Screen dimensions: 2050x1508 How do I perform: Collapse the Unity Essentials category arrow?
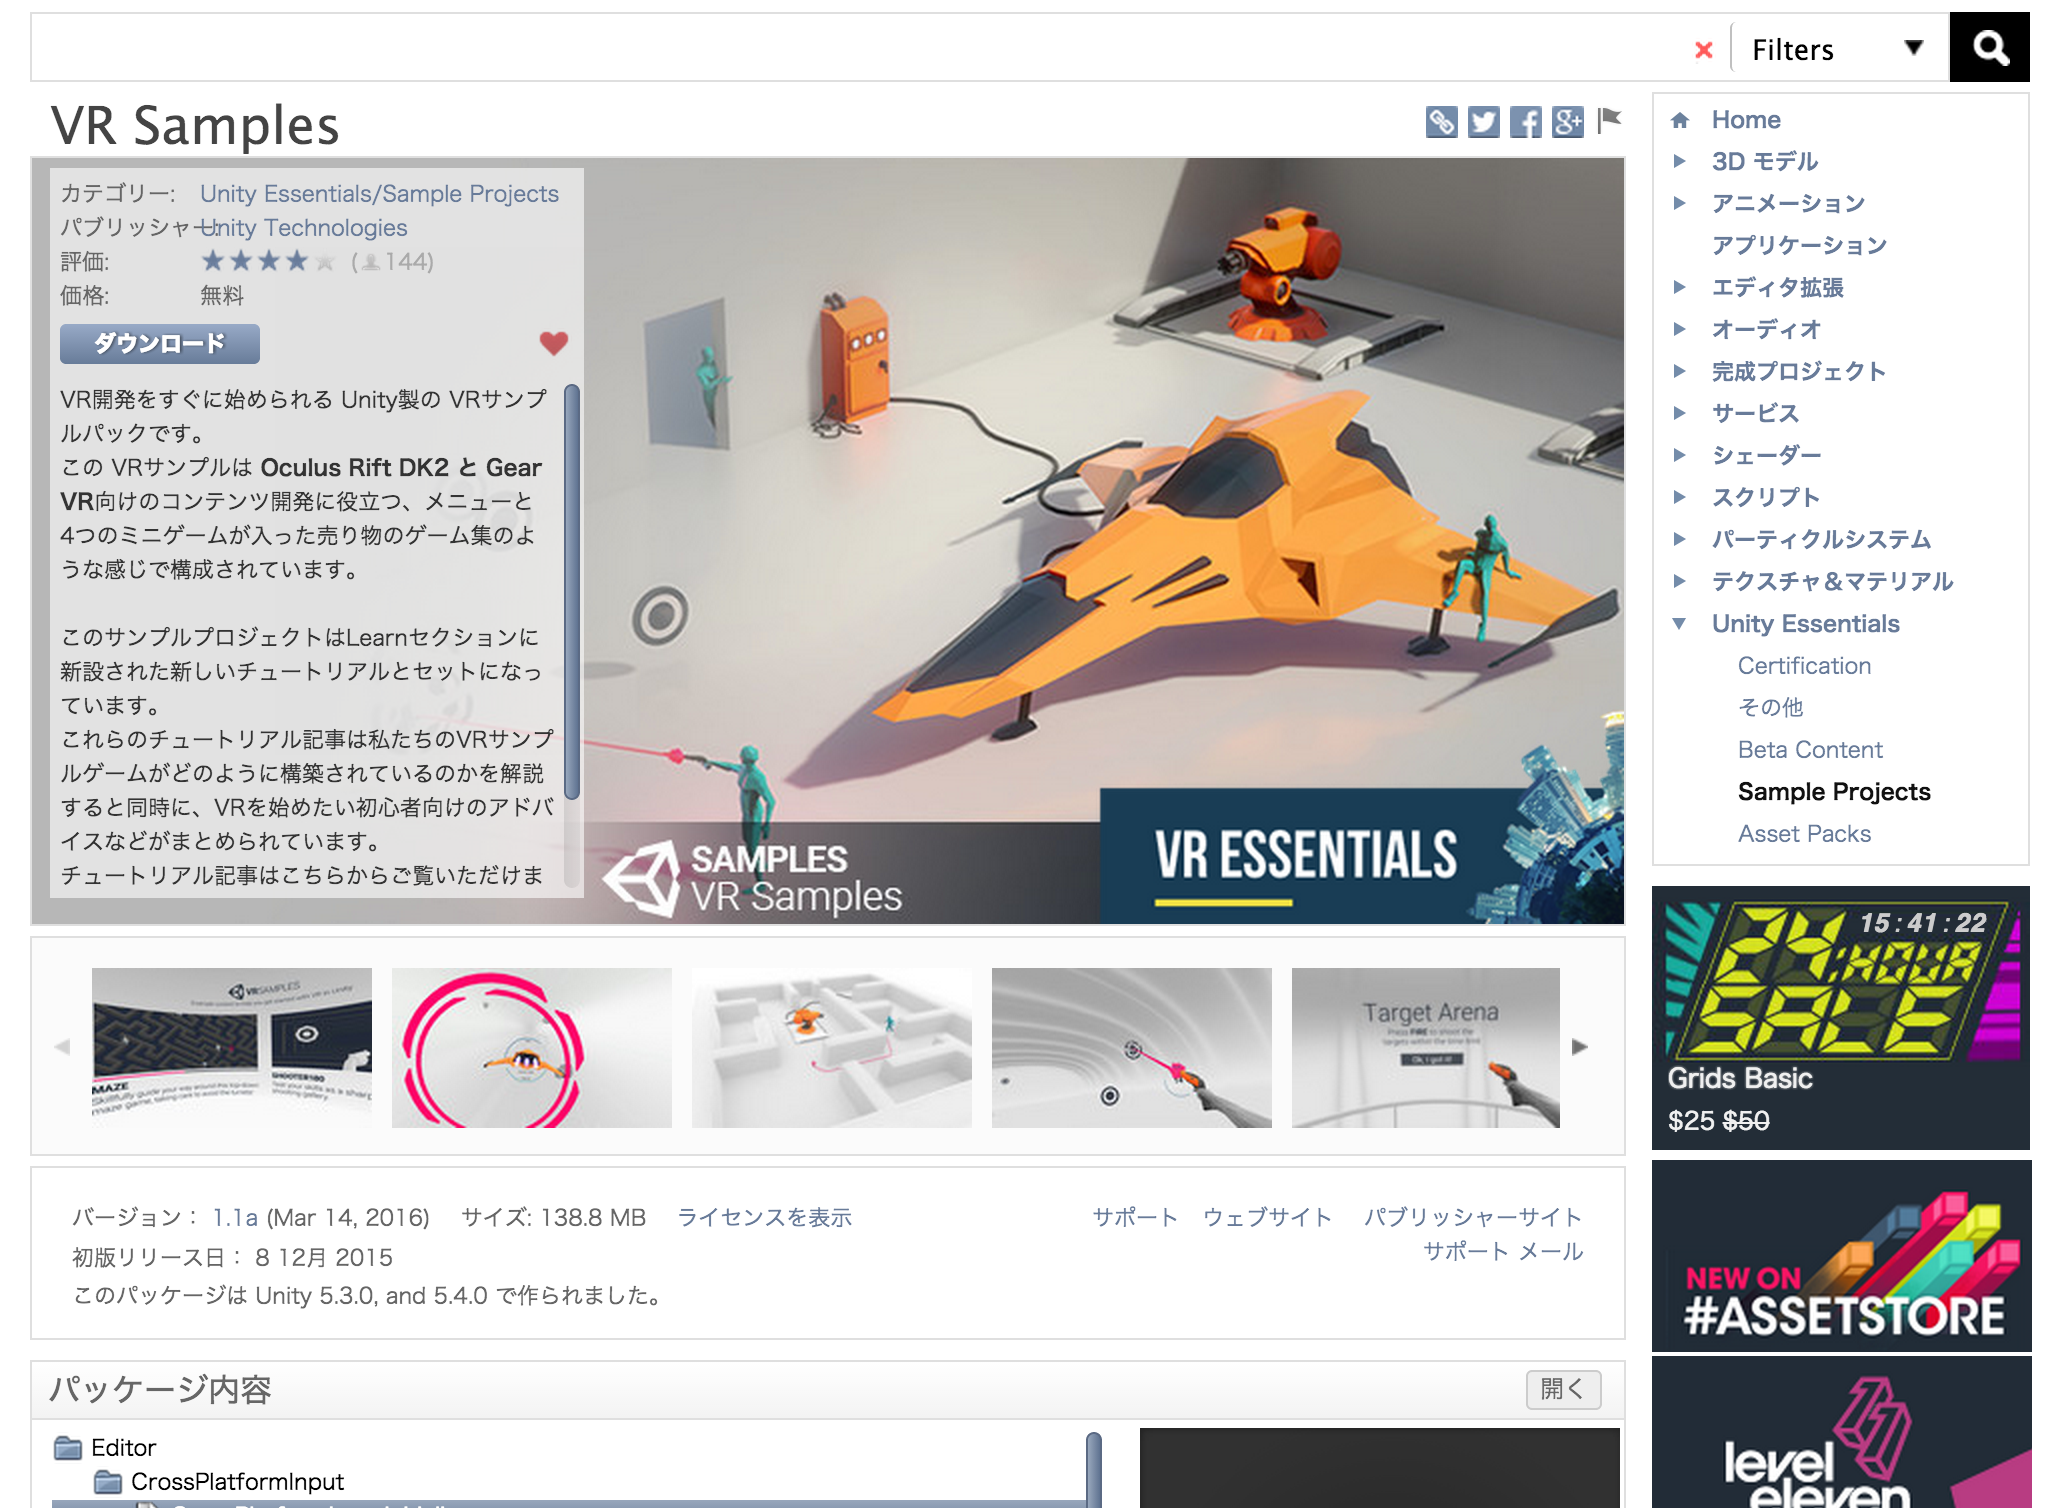pyautogui.click(x=1680, y=623)
